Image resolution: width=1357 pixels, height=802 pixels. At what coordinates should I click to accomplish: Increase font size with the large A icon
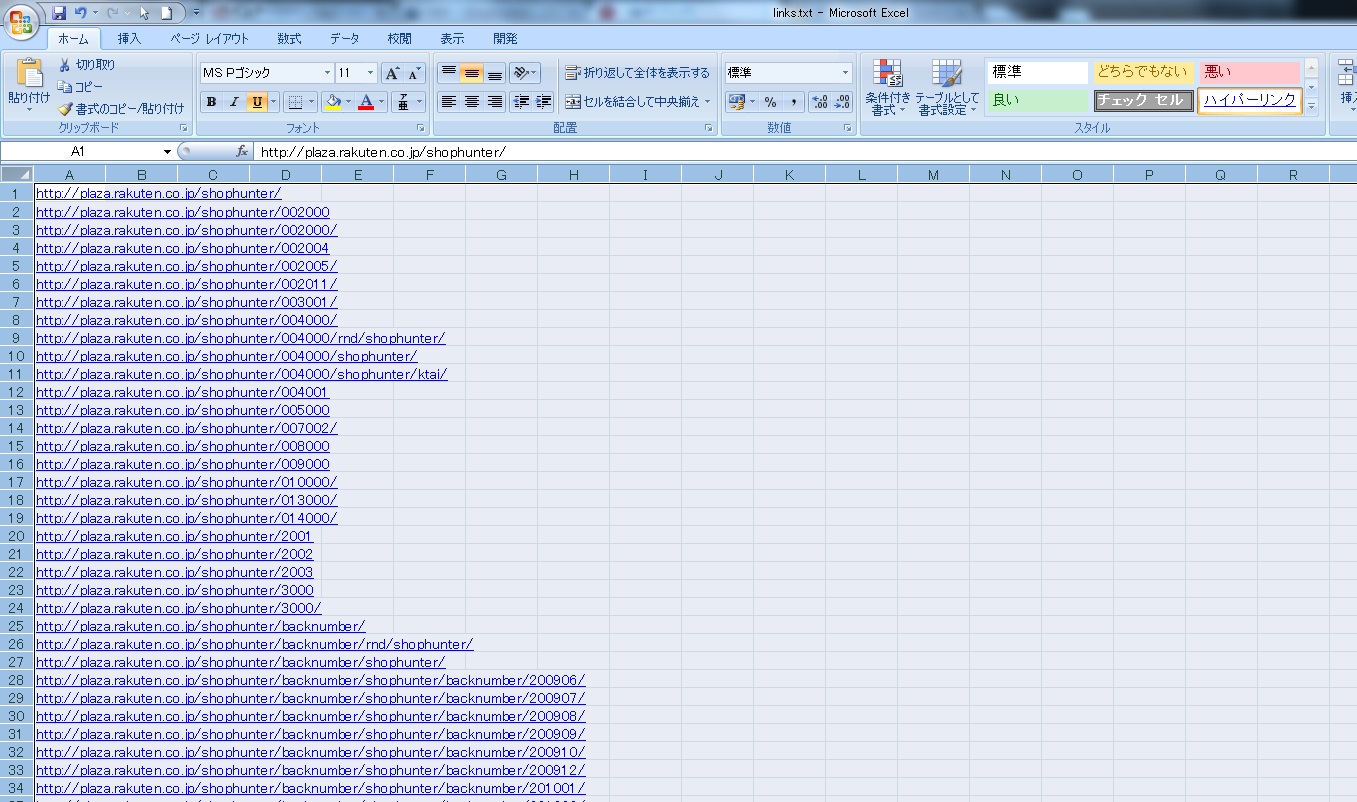tap(393, 73)
